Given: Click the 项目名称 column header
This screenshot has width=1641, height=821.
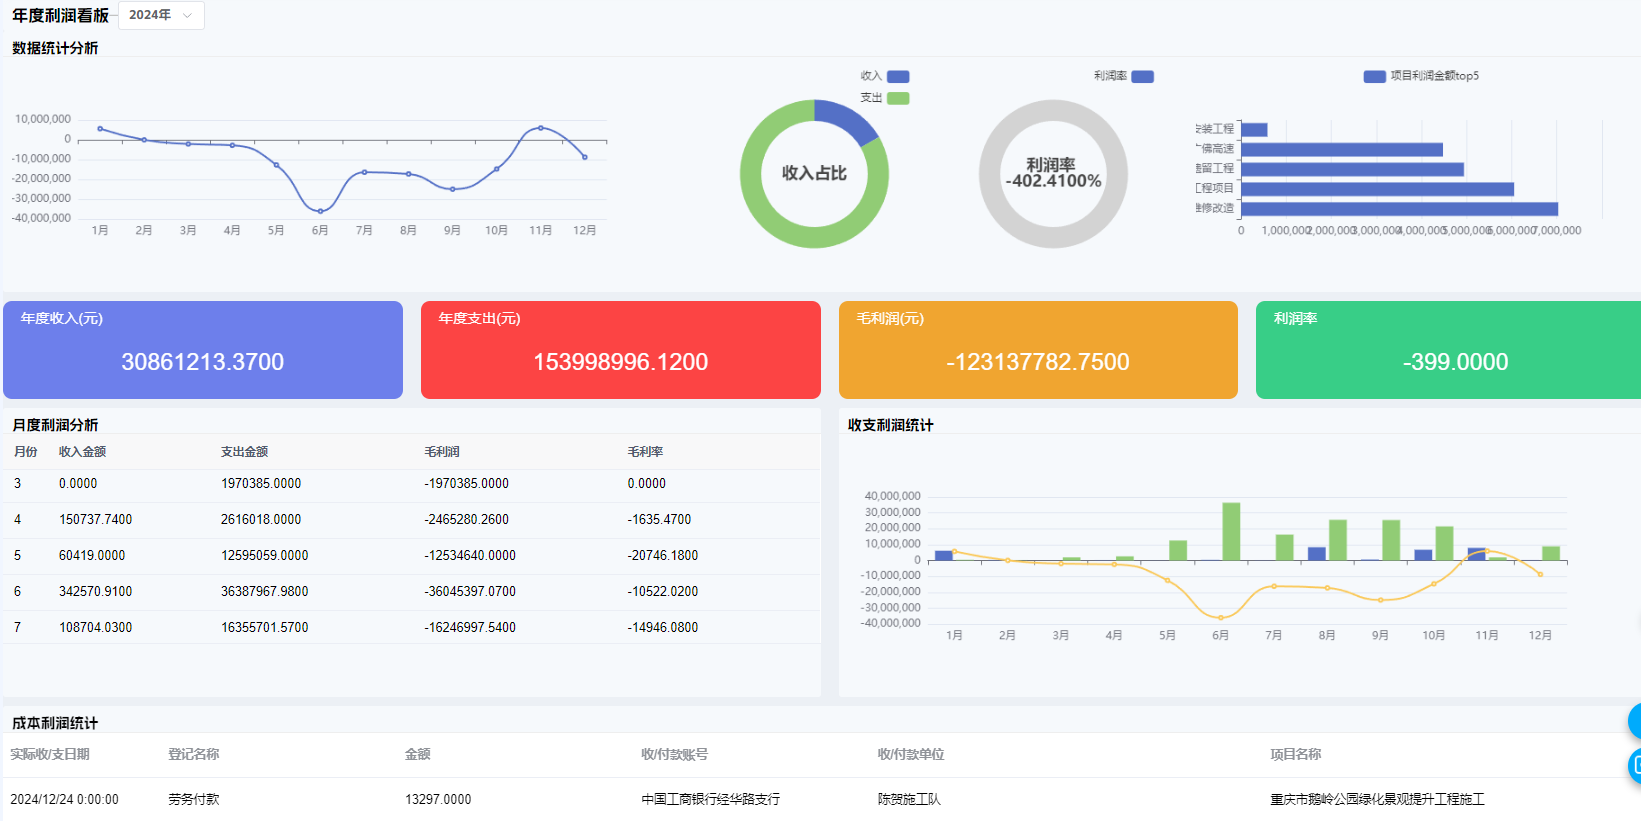Looking at the screenshot, I should pos(1295,755).
